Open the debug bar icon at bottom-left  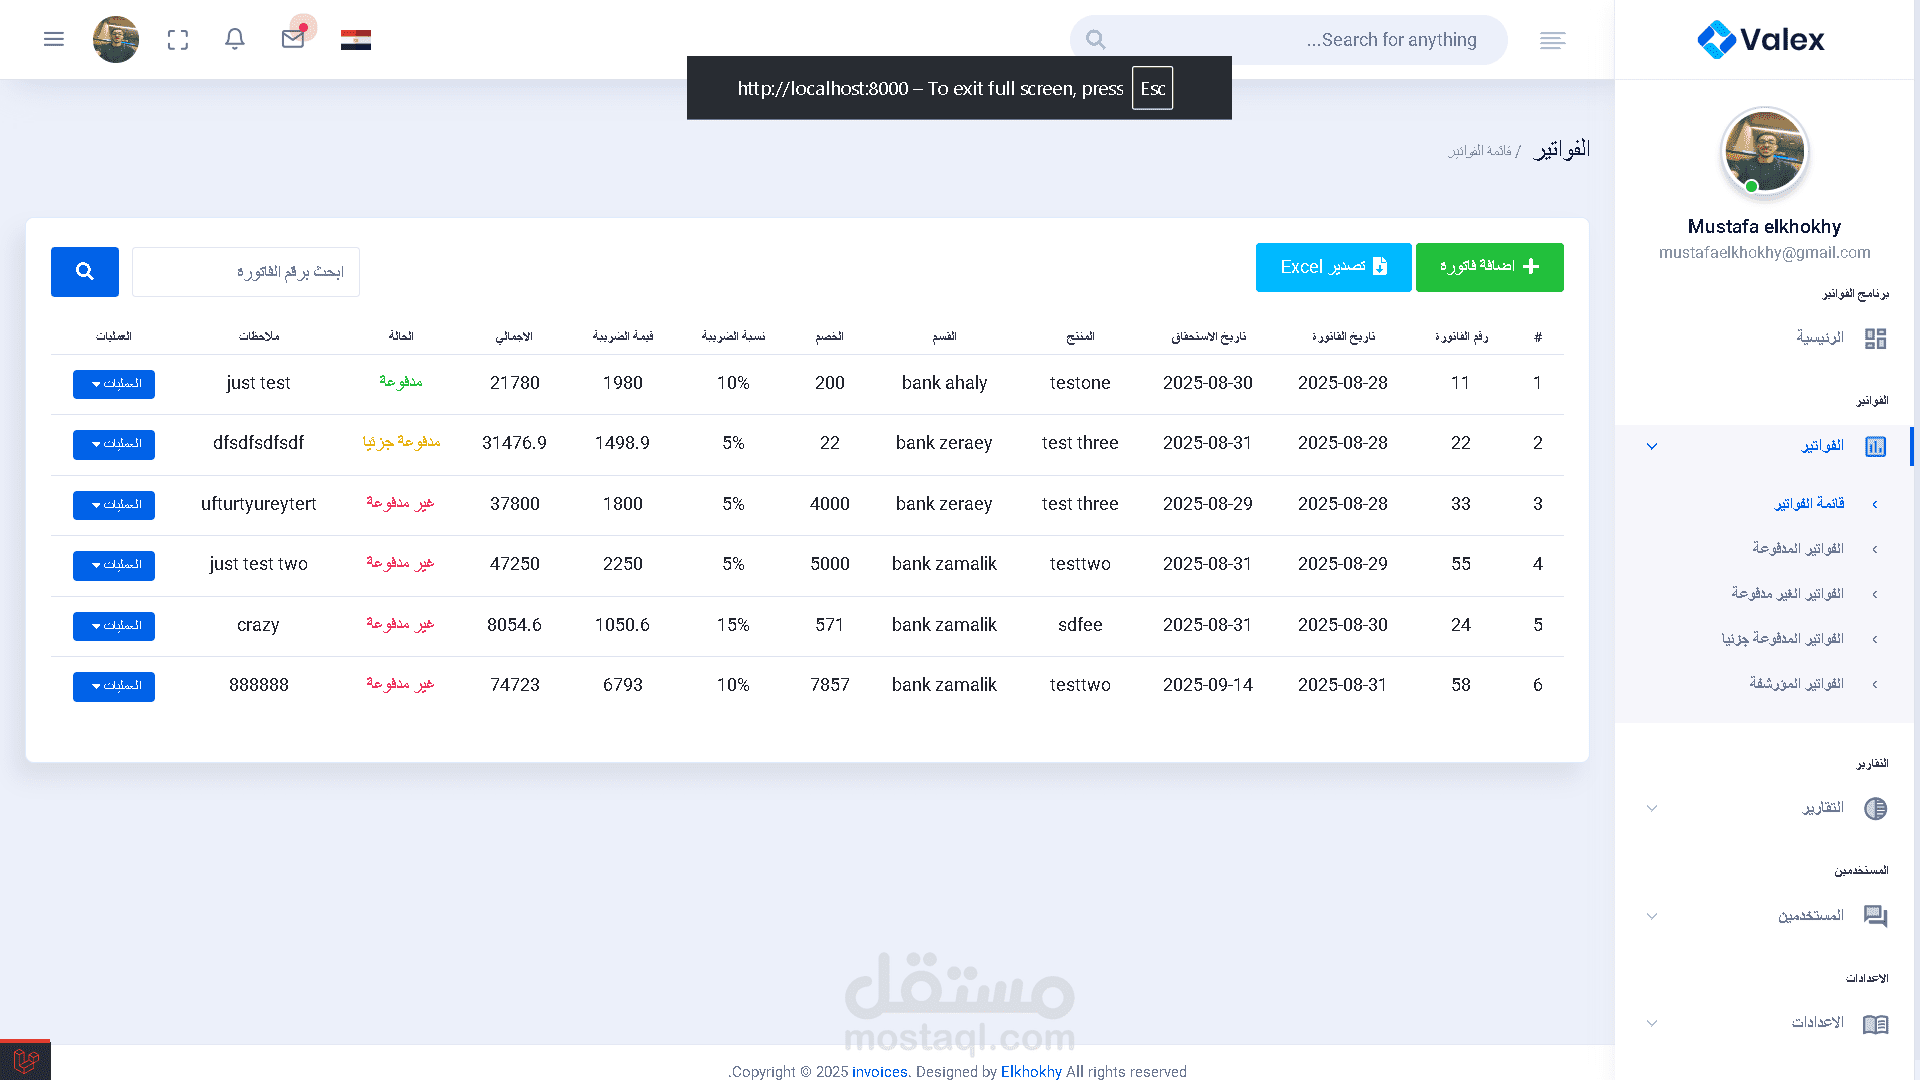pos(25,1060)
